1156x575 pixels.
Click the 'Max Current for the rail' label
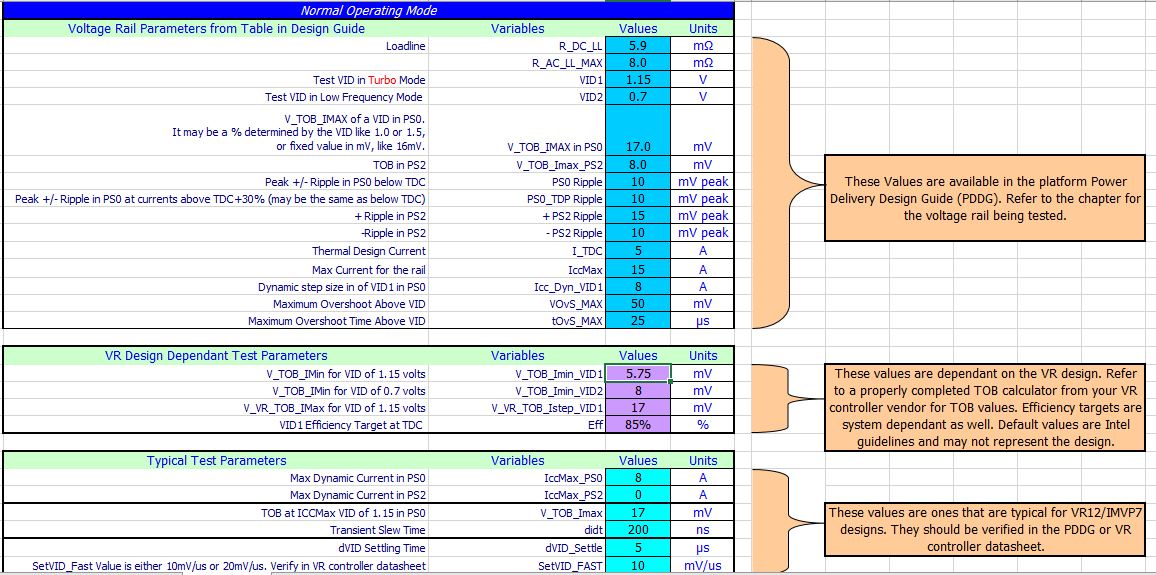(x=369, y=269)
